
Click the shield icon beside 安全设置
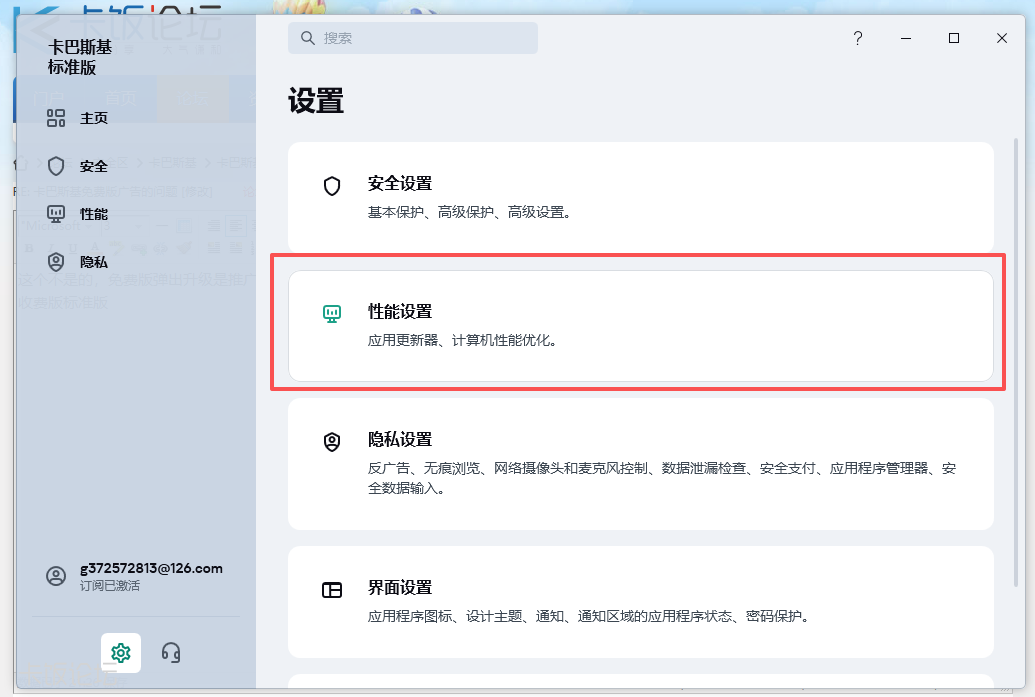[332, 185]
